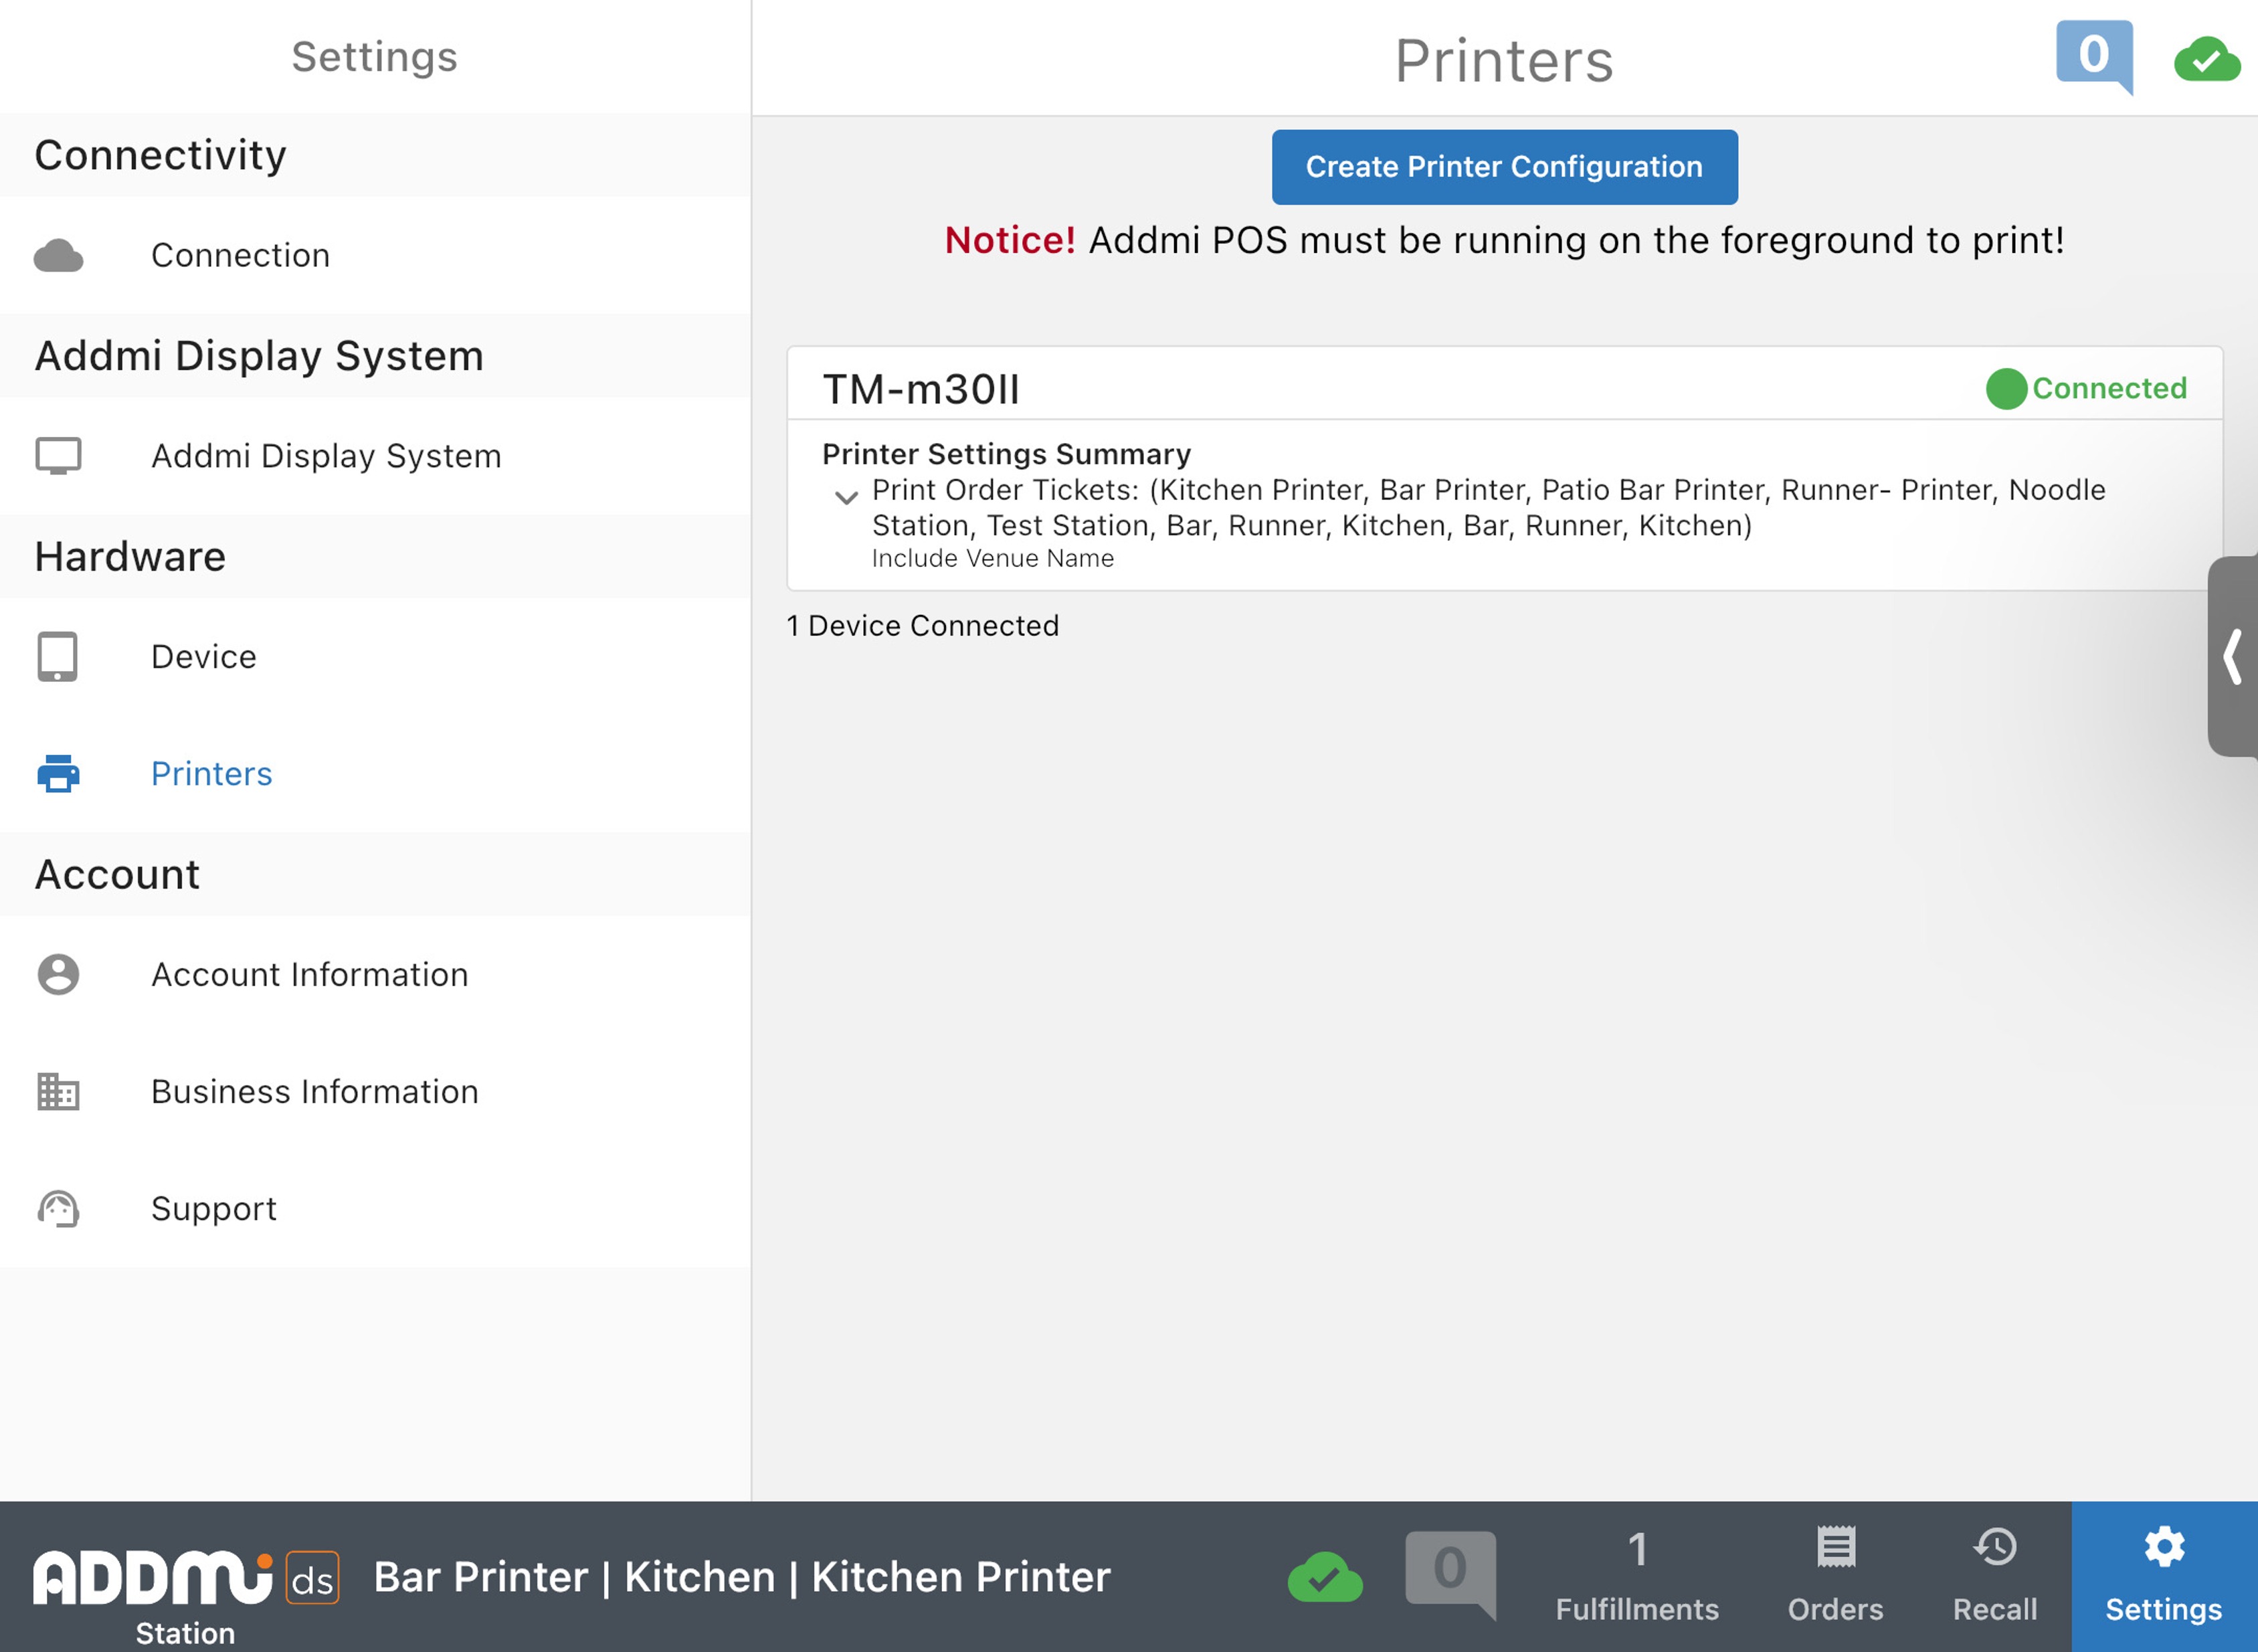
Task: Select Account Information in settings list
Action: [x=310, y=974]
